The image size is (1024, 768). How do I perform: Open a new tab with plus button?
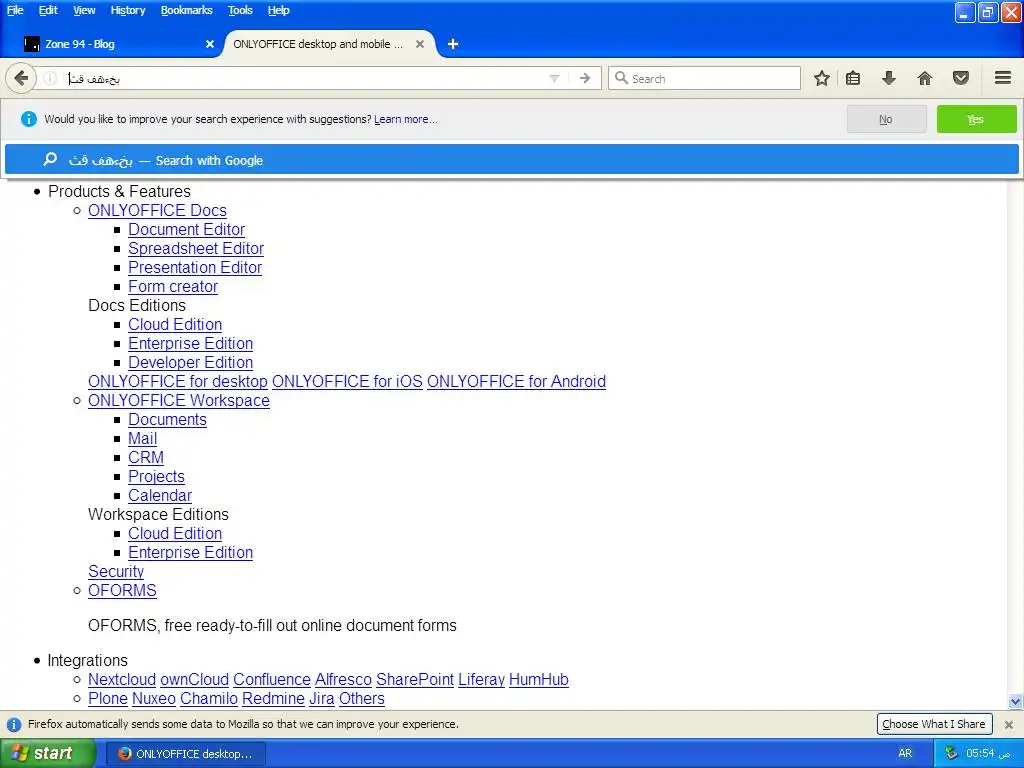pos(453,44)
